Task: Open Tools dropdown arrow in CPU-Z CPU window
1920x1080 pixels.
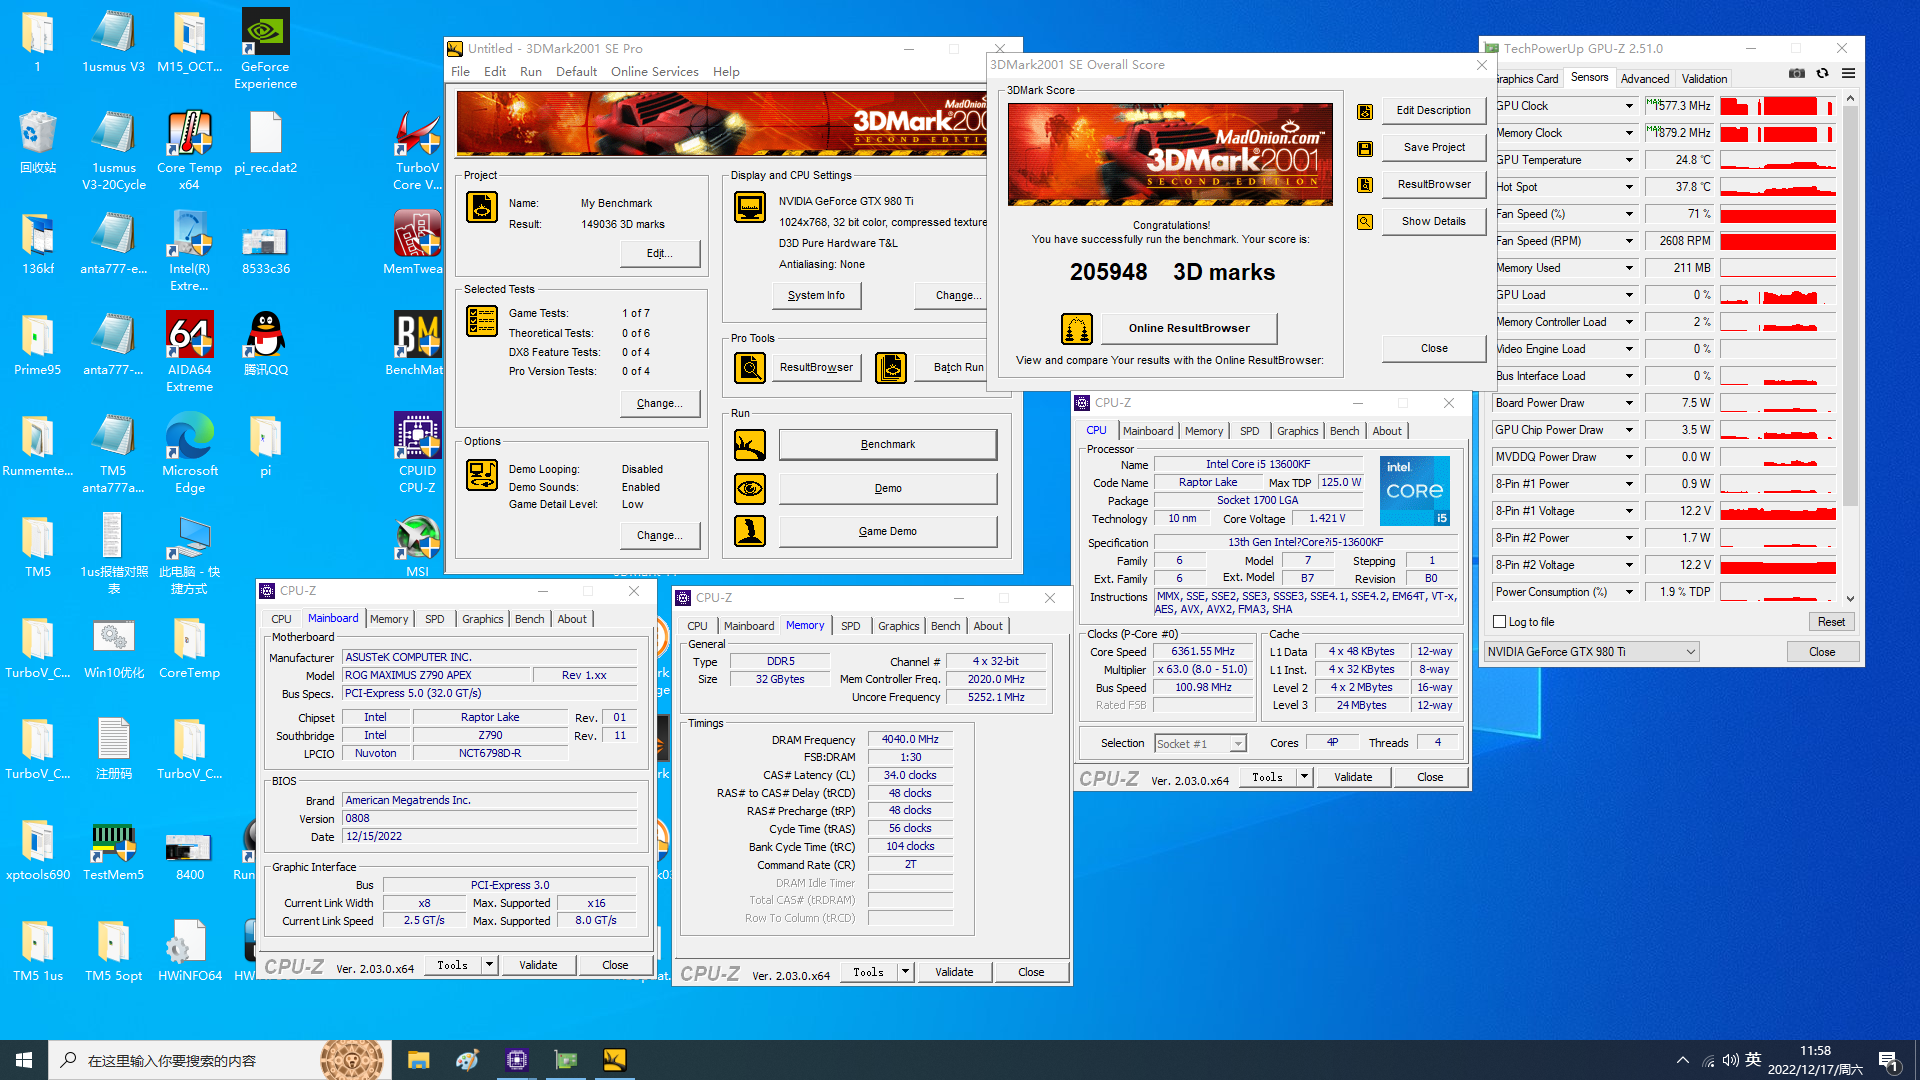Action: (1303, 777)
